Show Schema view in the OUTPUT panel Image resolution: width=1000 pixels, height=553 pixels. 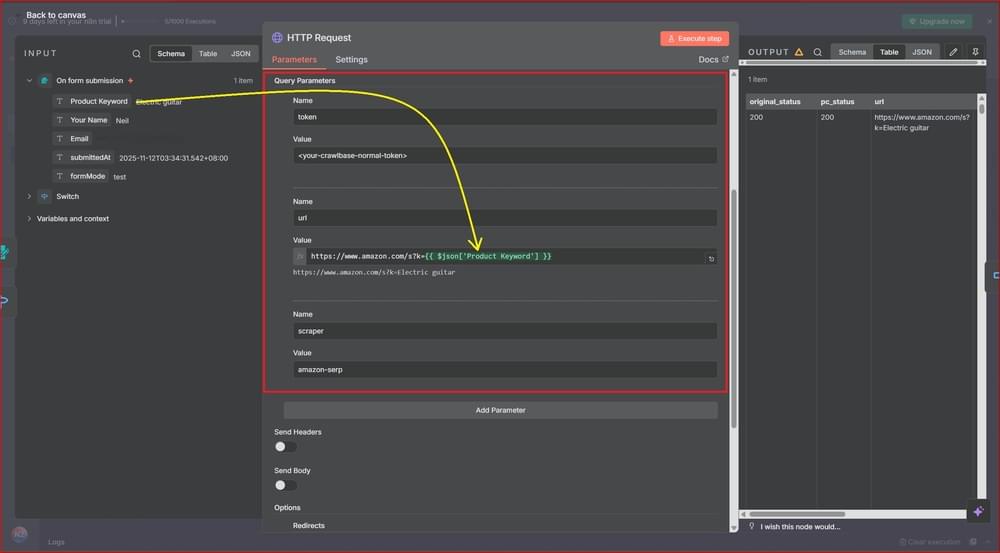(852, 52)
